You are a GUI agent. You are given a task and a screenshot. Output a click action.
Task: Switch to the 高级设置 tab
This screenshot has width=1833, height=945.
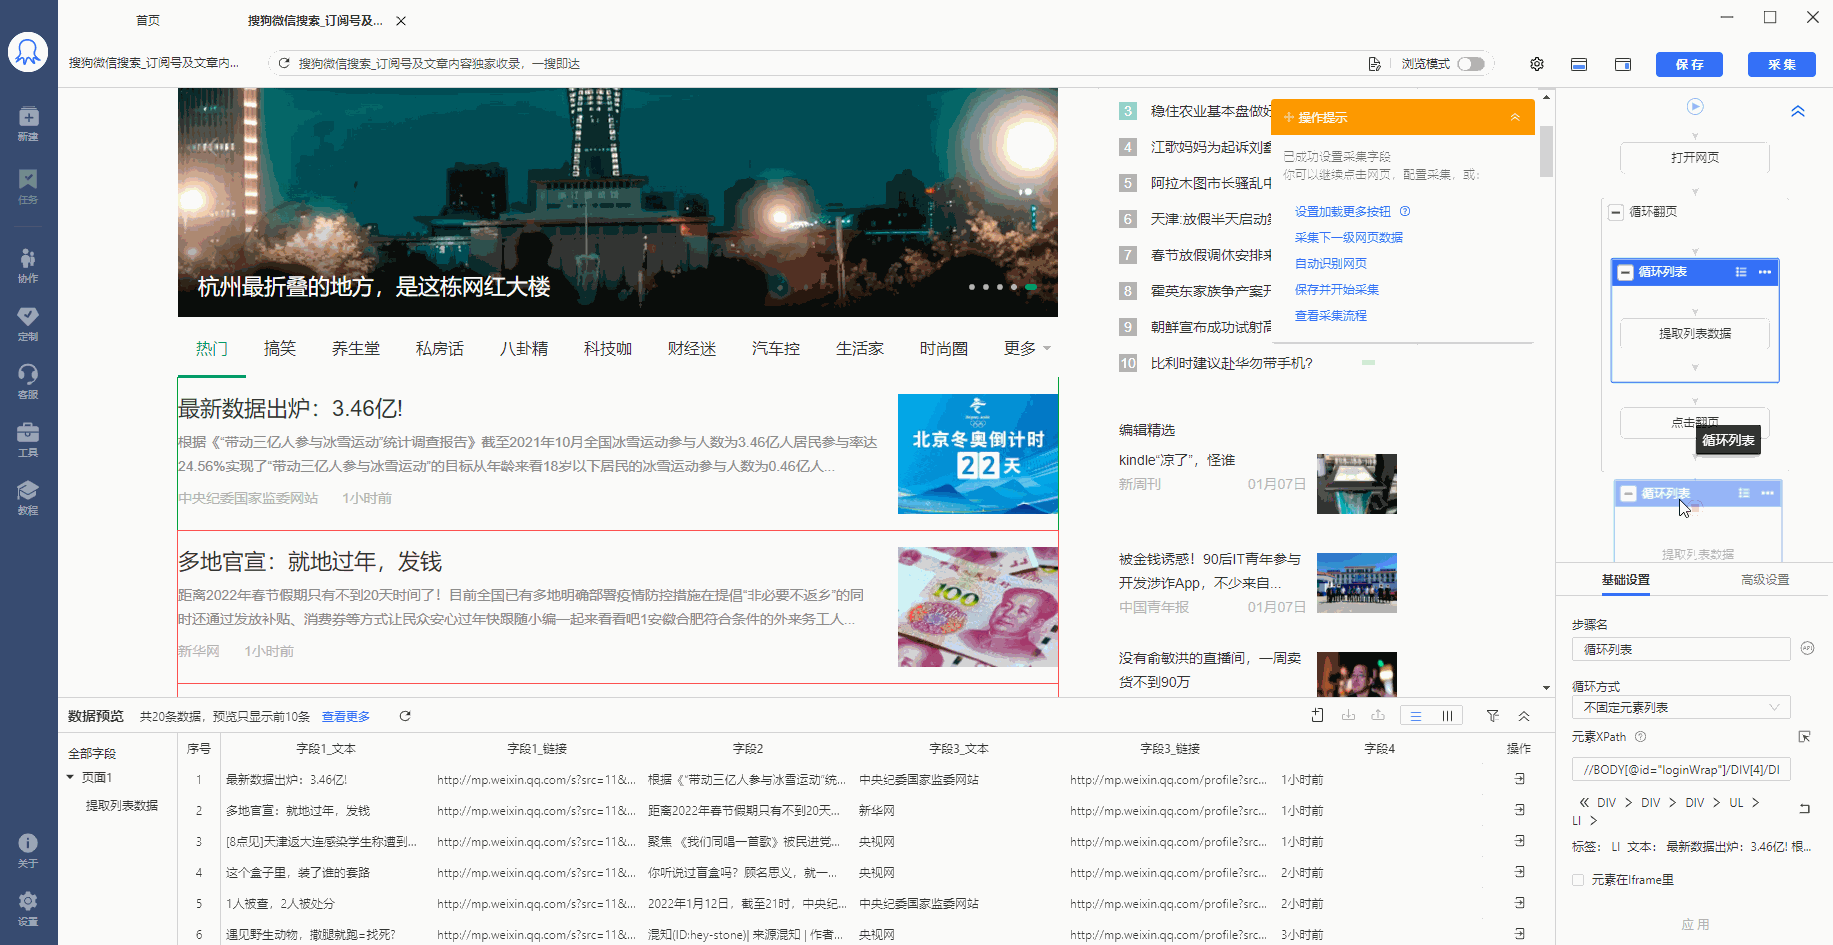1765,580
